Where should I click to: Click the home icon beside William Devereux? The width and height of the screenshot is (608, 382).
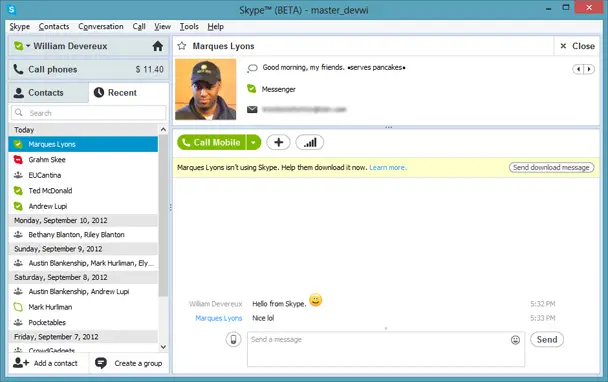pyautogui.click(x=157, y=46)
